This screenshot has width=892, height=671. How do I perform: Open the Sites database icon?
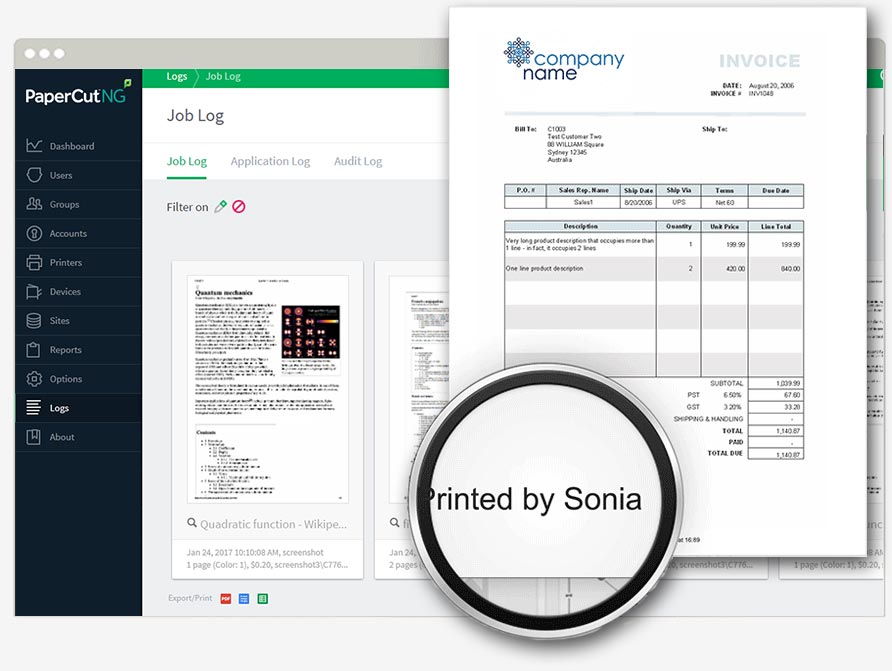(x=34, y=320)
